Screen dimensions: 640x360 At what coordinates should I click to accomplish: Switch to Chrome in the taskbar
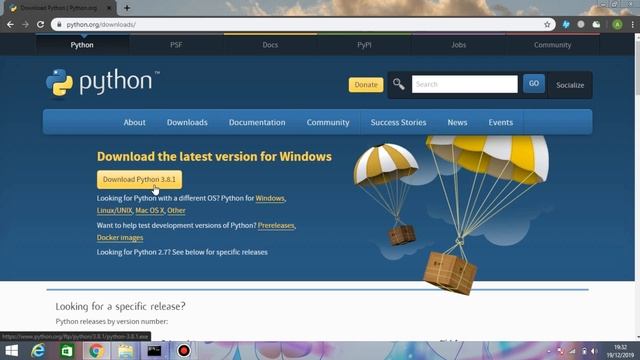[x=96, y=351]
